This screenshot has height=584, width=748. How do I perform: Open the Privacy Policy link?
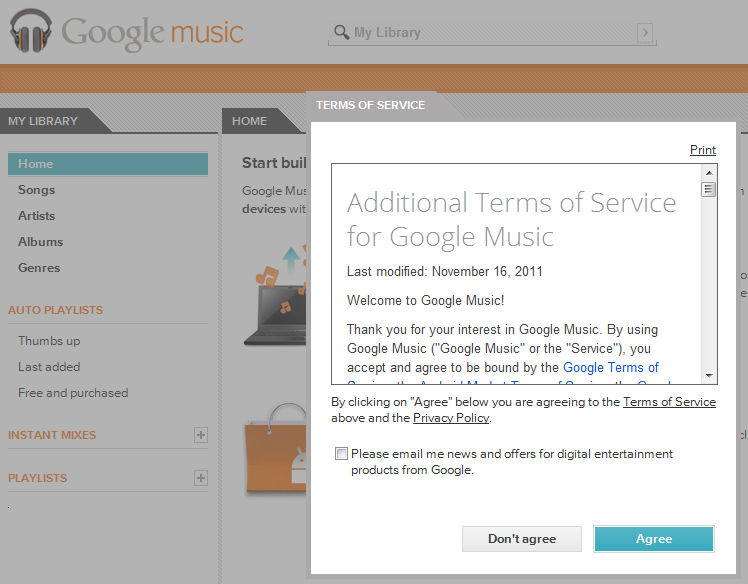[x=451, y=418]
